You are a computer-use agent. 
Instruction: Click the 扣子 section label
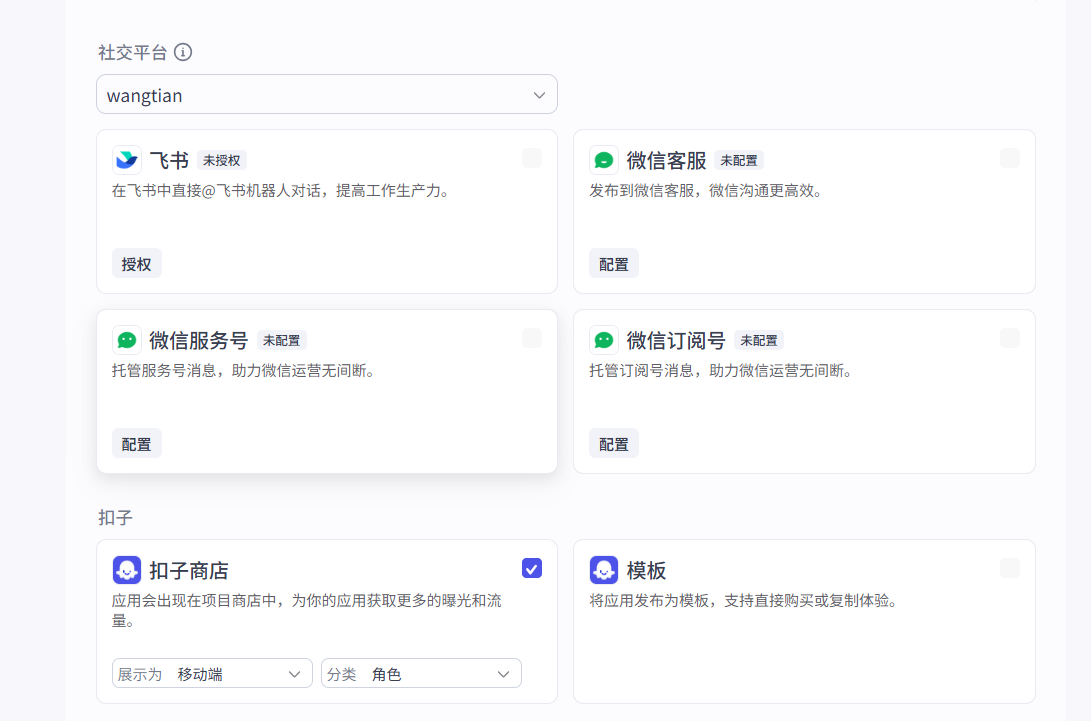(116, 518)
